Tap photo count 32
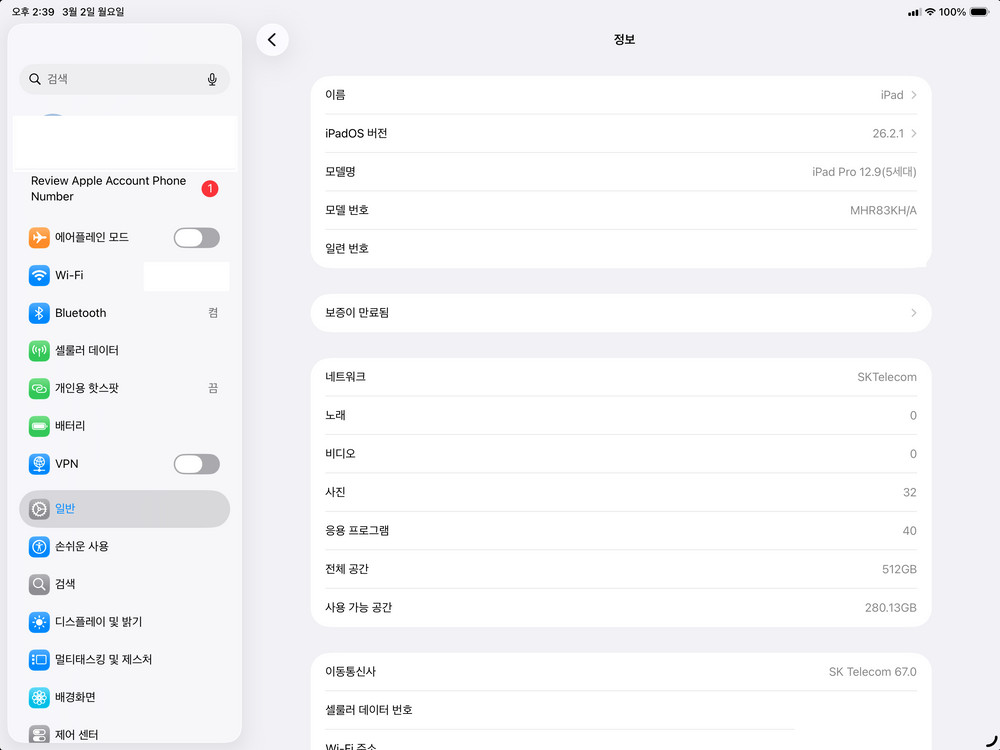The width and height of the screenshot is (1000, 750). click(910, 492)
